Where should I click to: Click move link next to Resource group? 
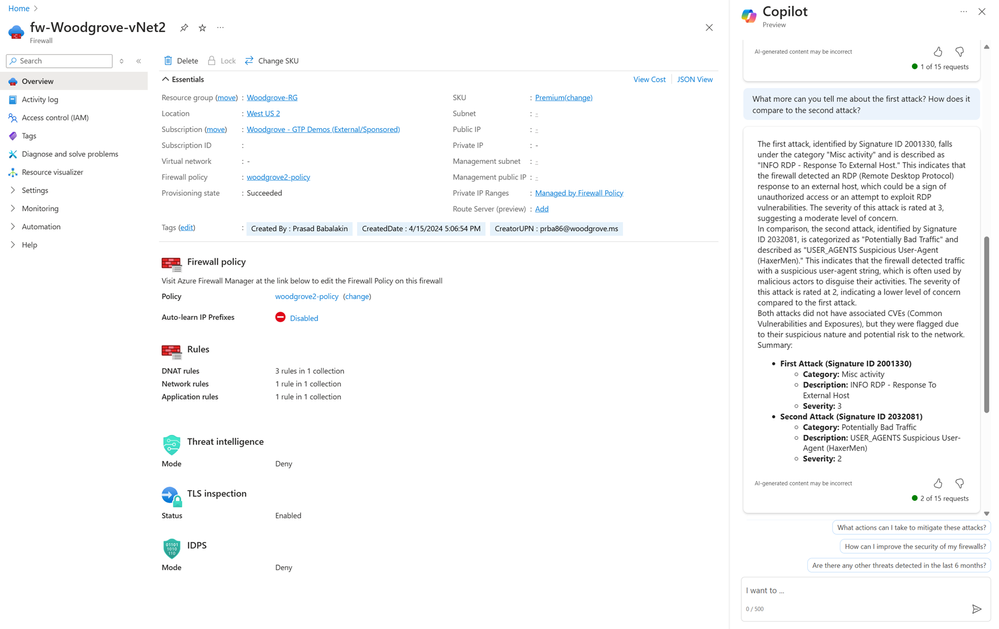(x=226, y=98)
